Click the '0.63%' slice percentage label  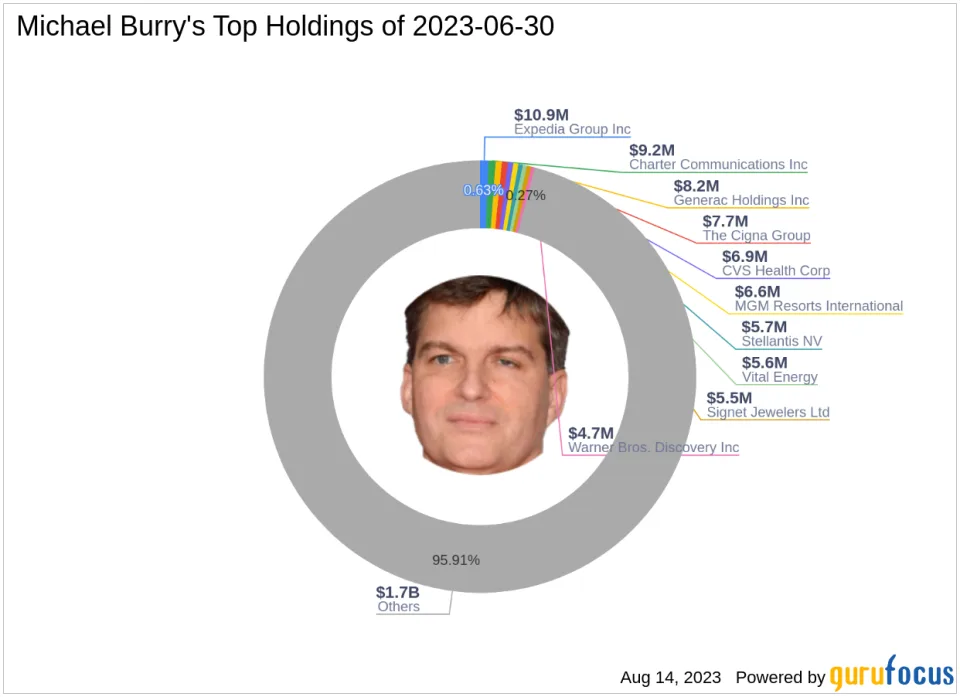click(484, 190)
